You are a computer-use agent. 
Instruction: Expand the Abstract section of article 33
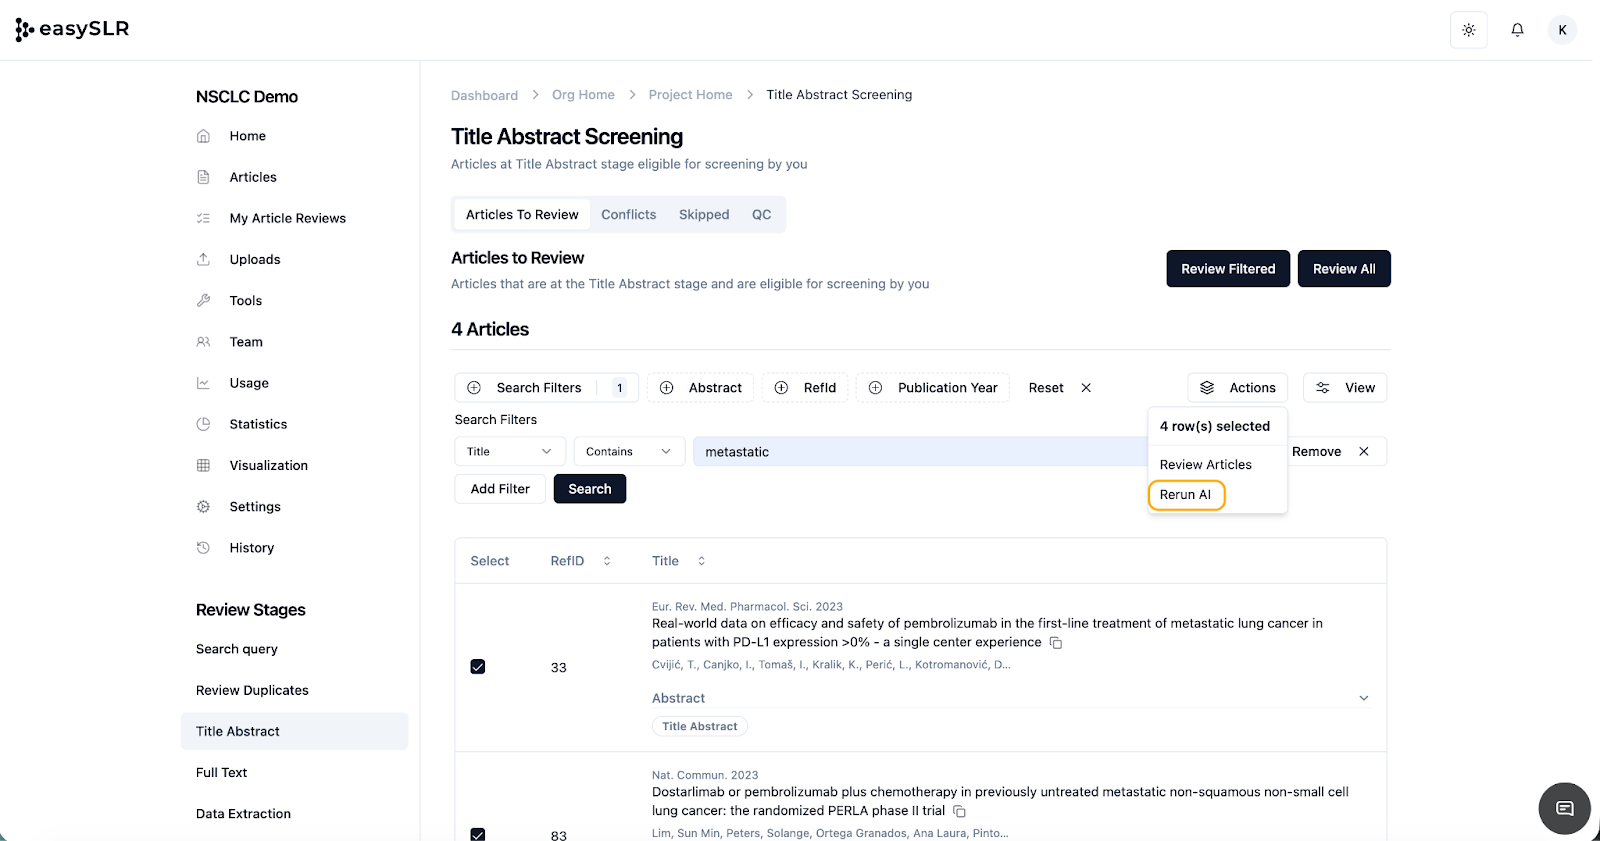point(1363,698)
